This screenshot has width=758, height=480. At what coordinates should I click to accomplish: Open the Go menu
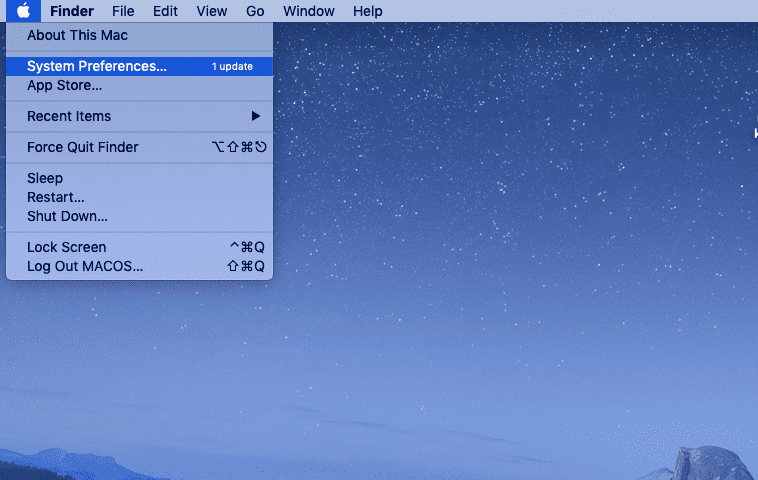pos(255,11)
